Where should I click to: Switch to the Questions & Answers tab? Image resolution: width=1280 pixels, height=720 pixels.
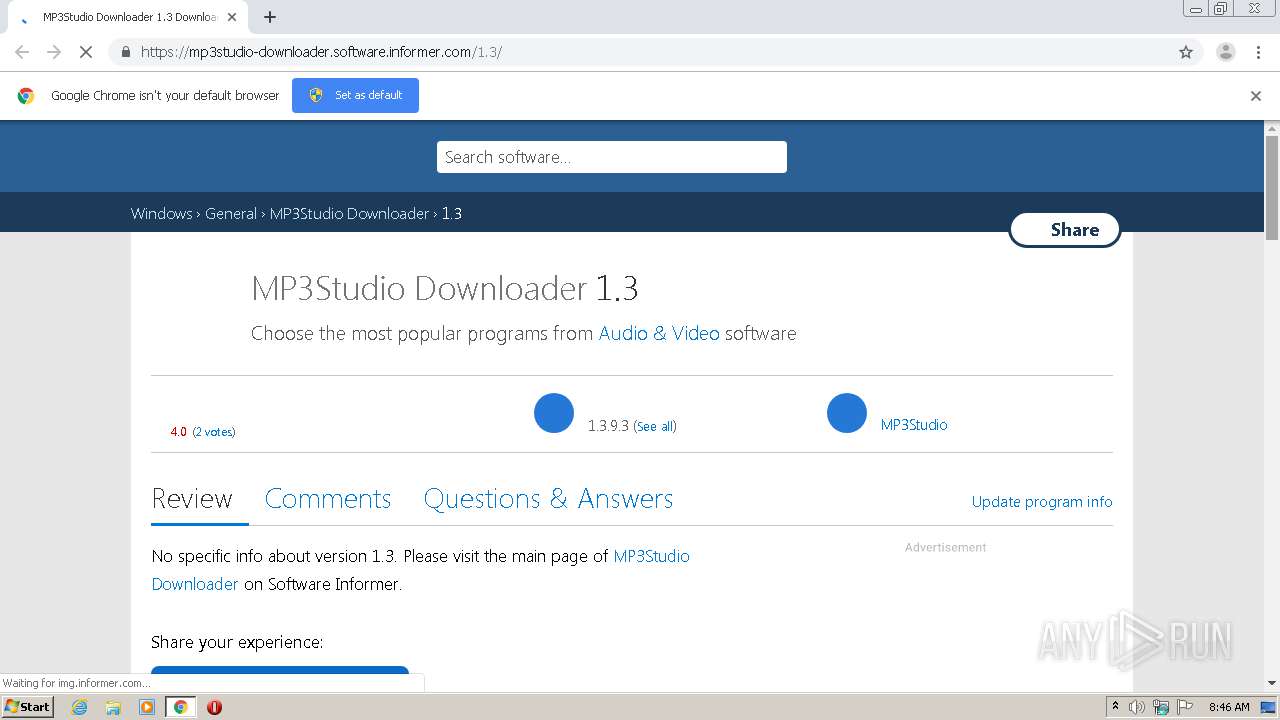(548, 499)
